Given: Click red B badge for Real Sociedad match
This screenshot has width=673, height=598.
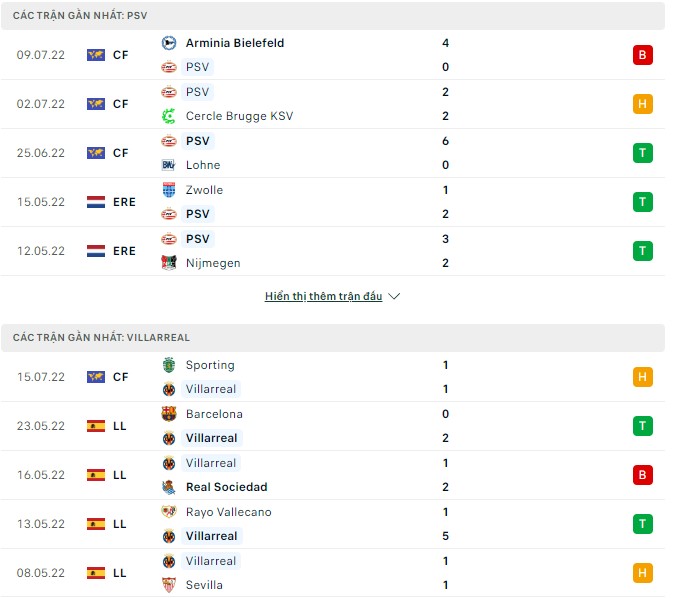Looking at the screenshot, I should click(642, 475).
